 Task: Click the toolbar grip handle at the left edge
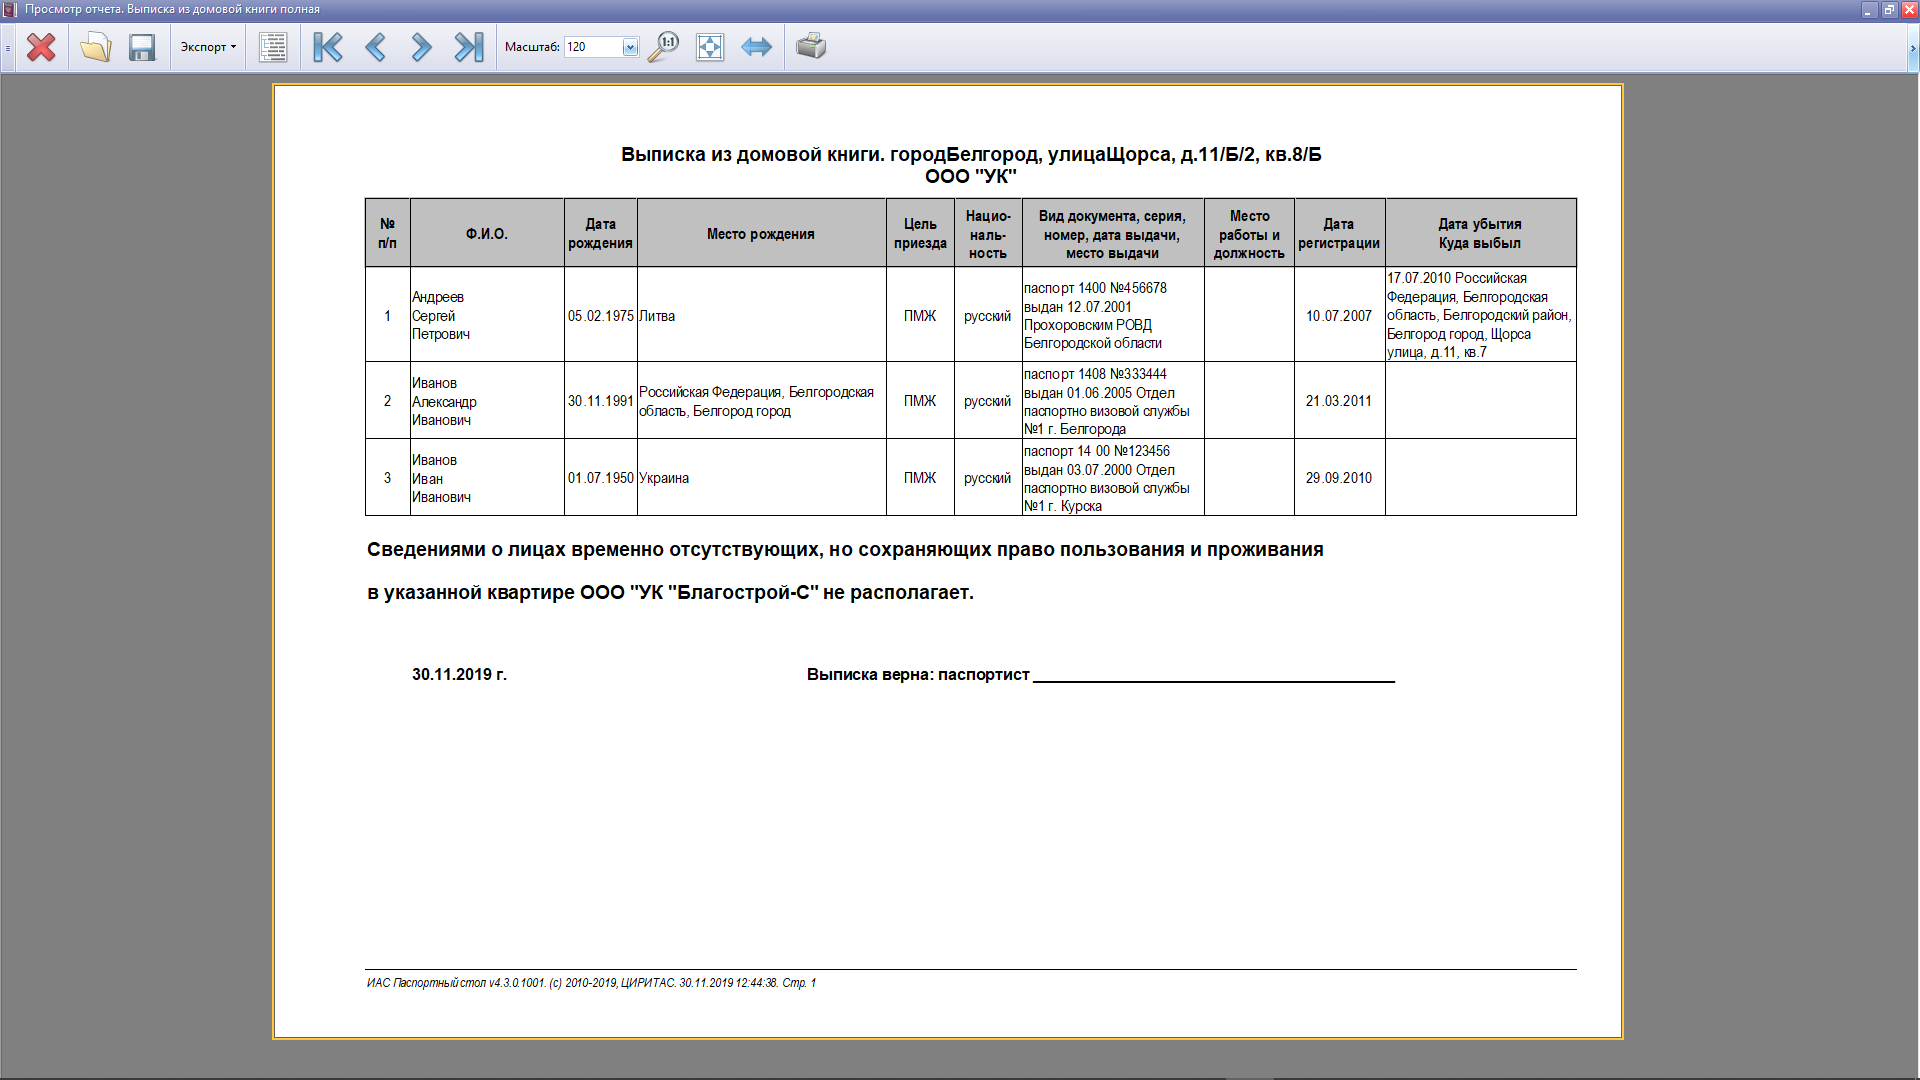click(7, 47)
